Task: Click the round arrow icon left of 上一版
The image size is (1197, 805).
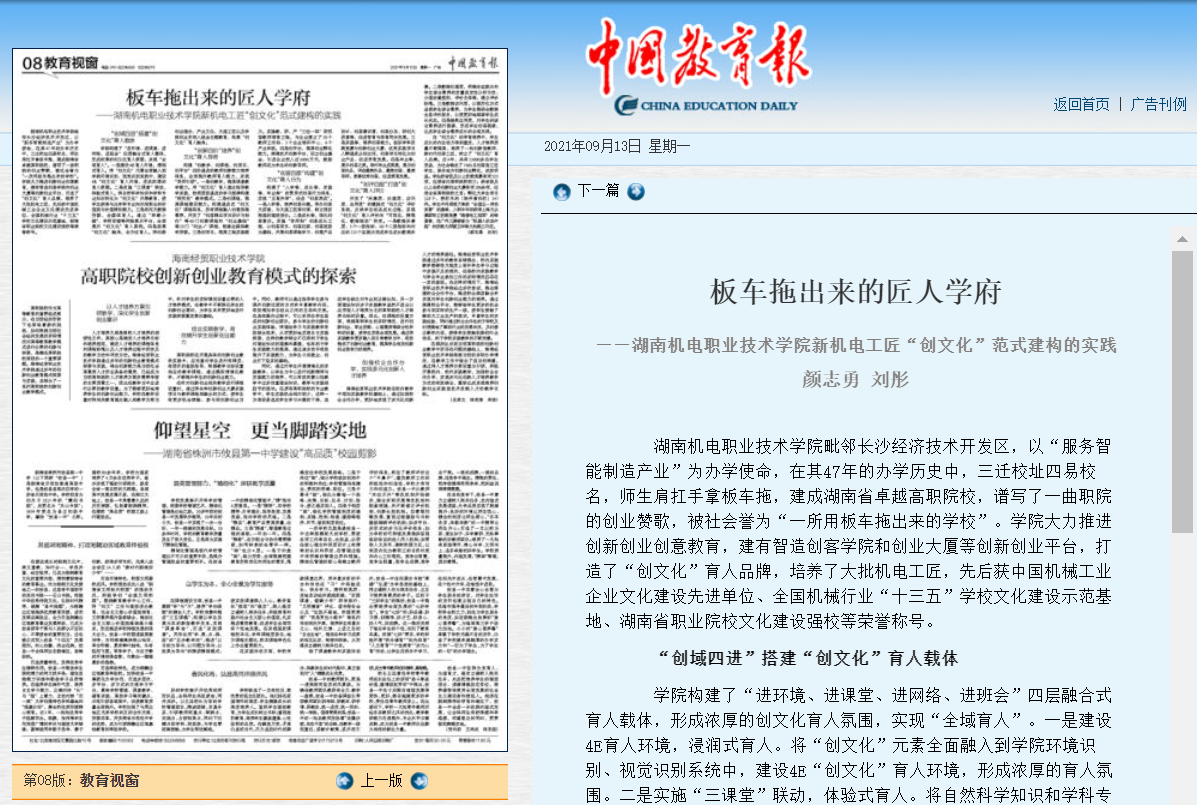Action: click(x=345, y=781)
